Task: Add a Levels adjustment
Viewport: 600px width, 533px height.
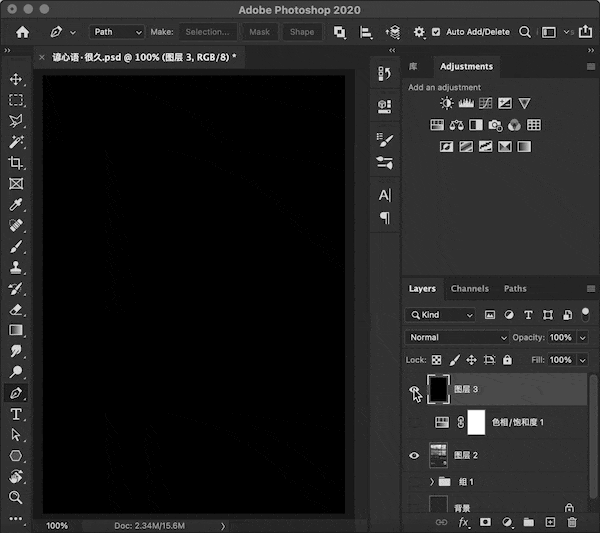Action: tap(466, 103)
